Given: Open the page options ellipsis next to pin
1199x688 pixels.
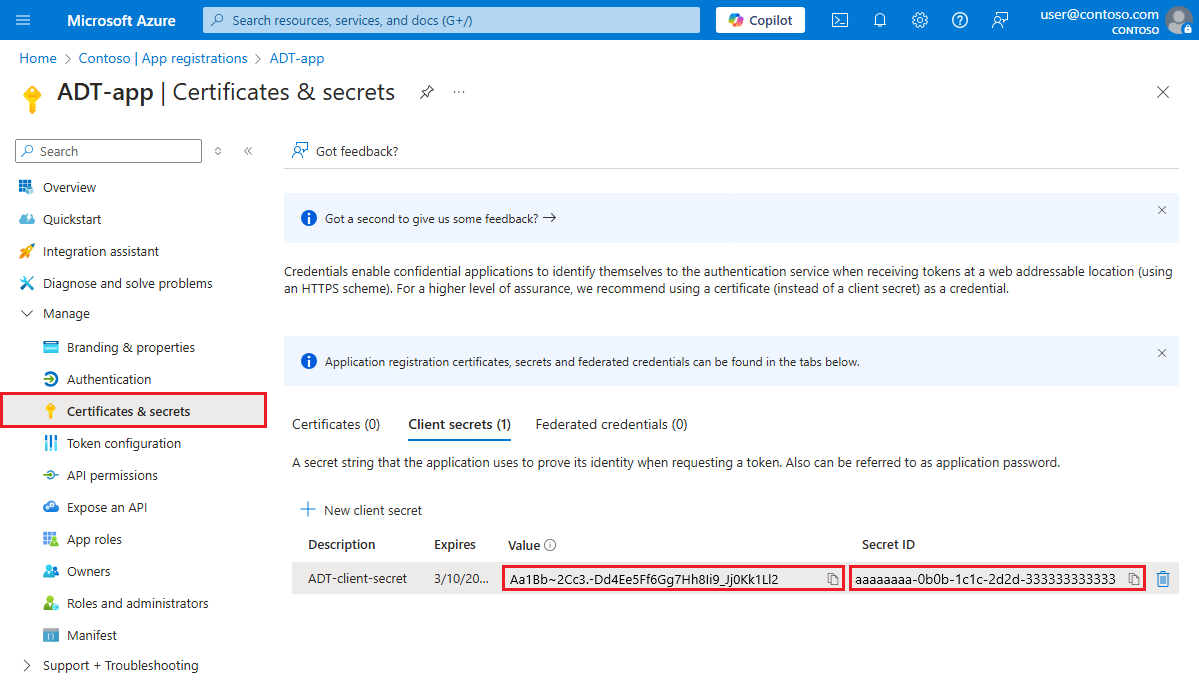Looking at the screenshot, I should click(x=458, y=92).
